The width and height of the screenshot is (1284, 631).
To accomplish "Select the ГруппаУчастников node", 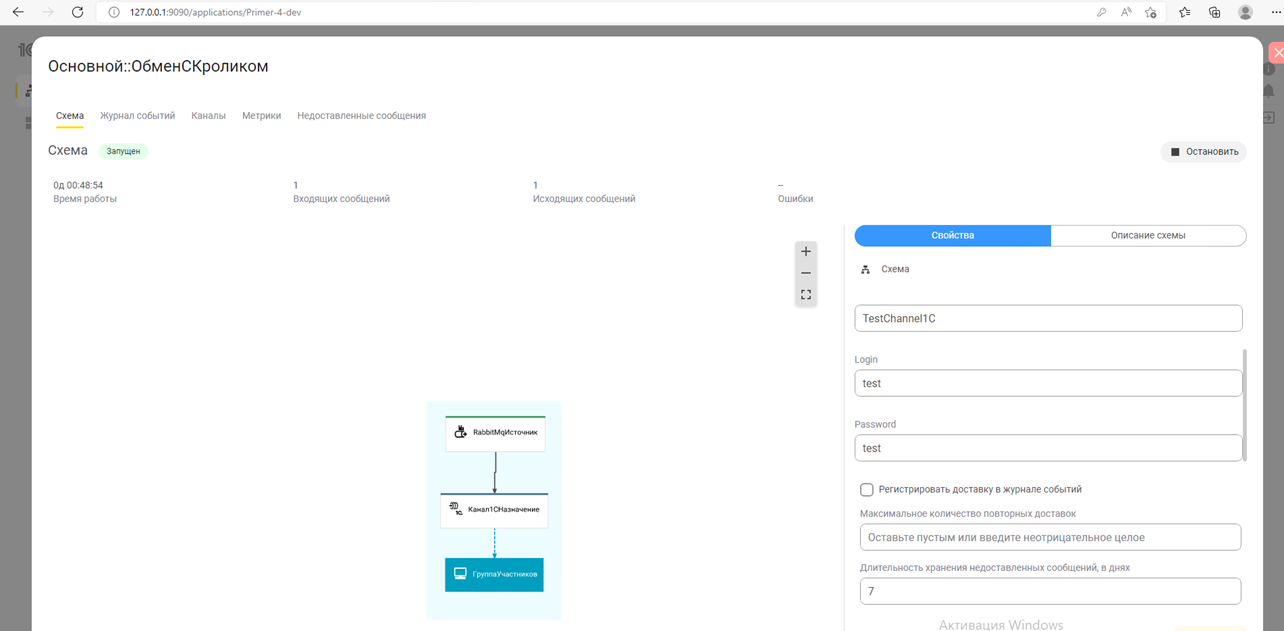I will point(494,575).
